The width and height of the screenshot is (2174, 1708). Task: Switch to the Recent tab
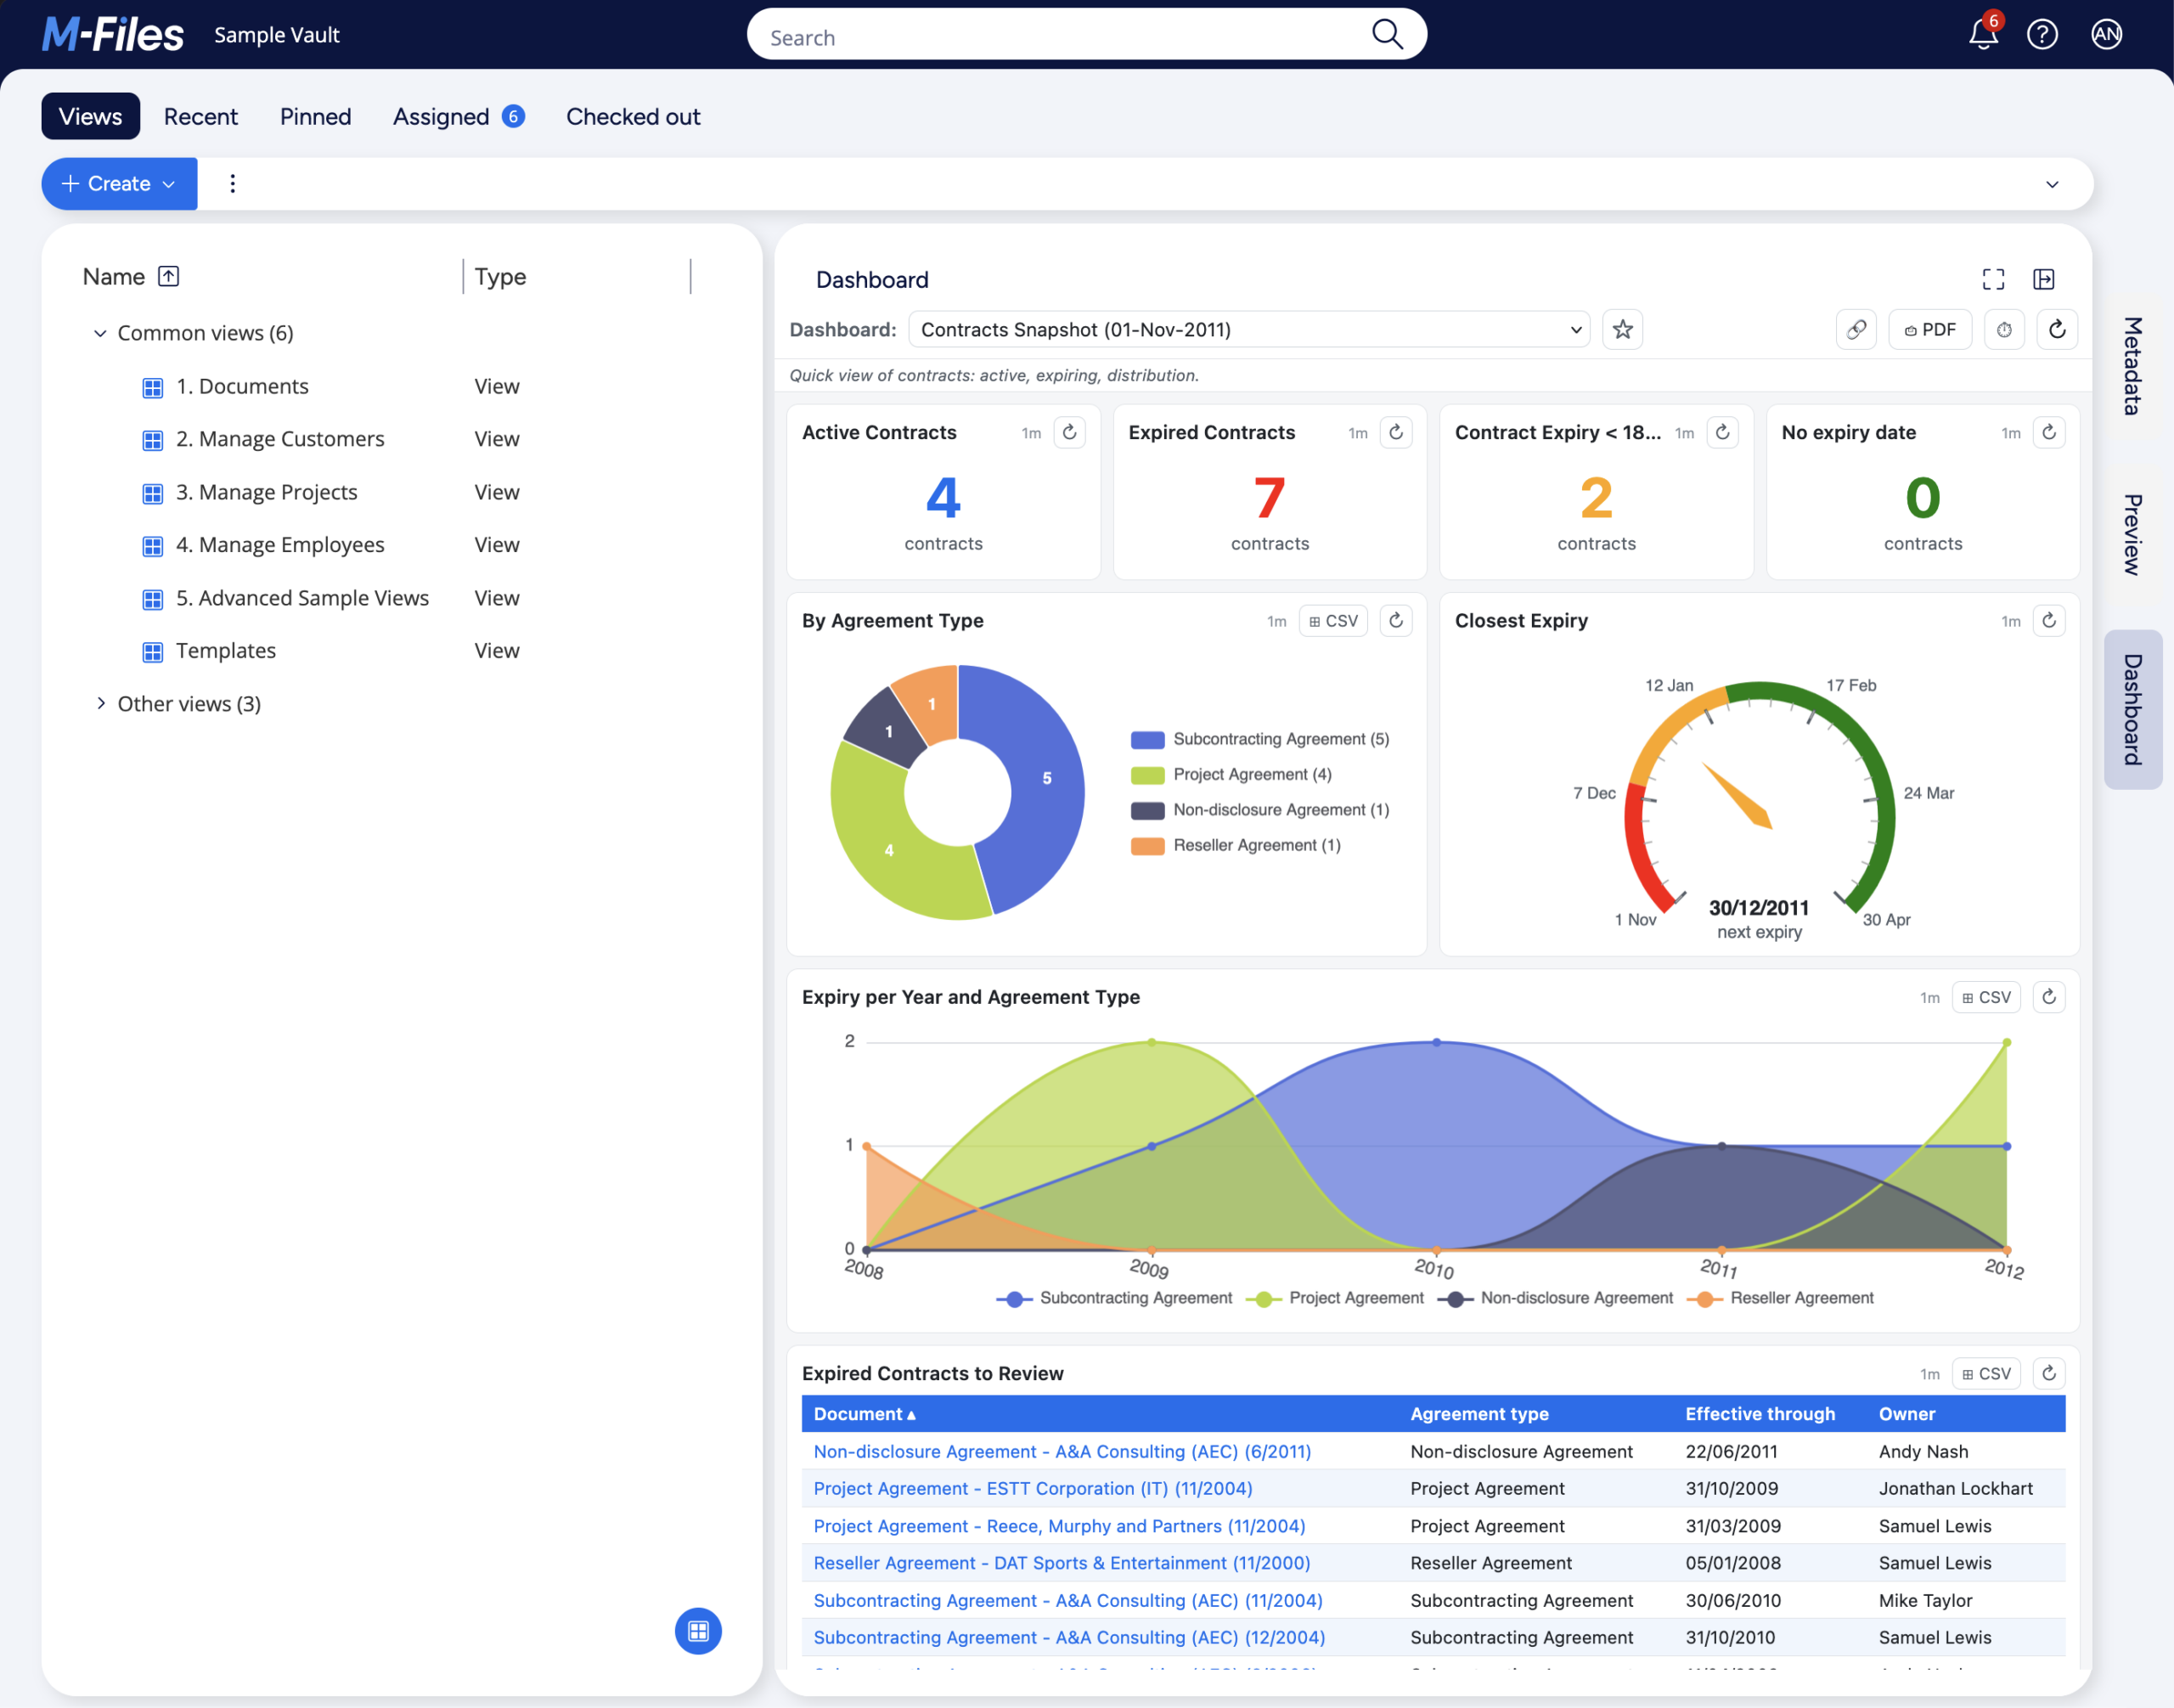(x=201, y=117)
